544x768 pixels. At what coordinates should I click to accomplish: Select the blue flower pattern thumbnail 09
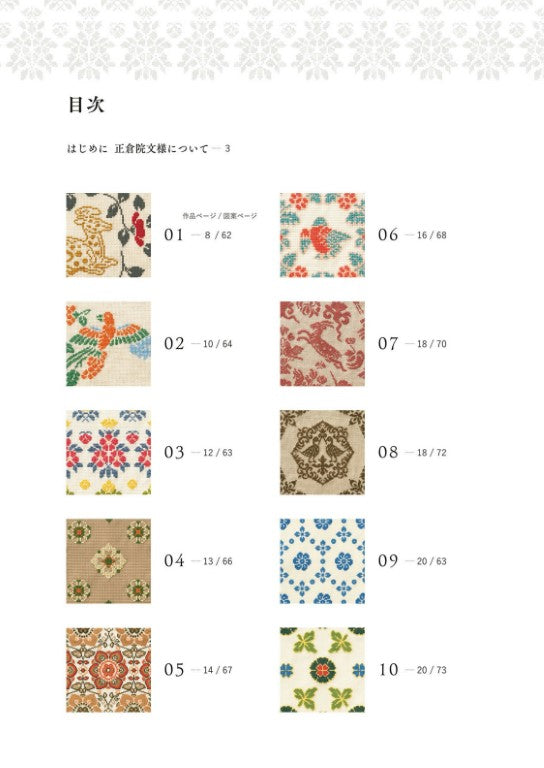point(322,561)
